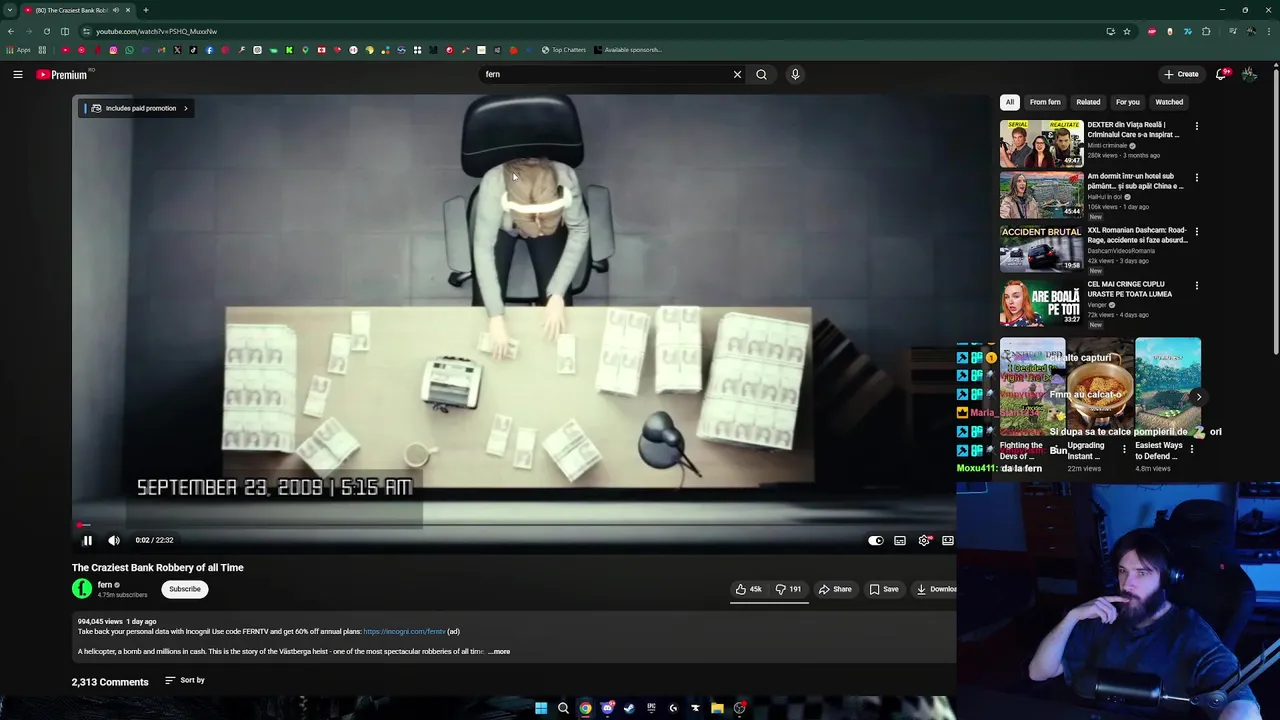Open more options for CEL MAI CRINGE
Viewport: 1280px width, 720px height.
[x=1197, y=285]
